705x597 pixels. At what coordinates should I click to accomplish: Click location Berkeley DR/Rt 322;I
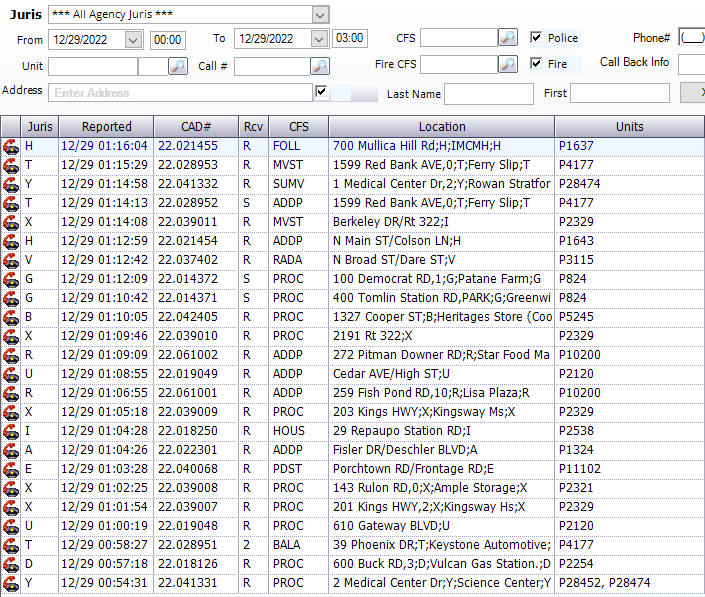point(390,222)
